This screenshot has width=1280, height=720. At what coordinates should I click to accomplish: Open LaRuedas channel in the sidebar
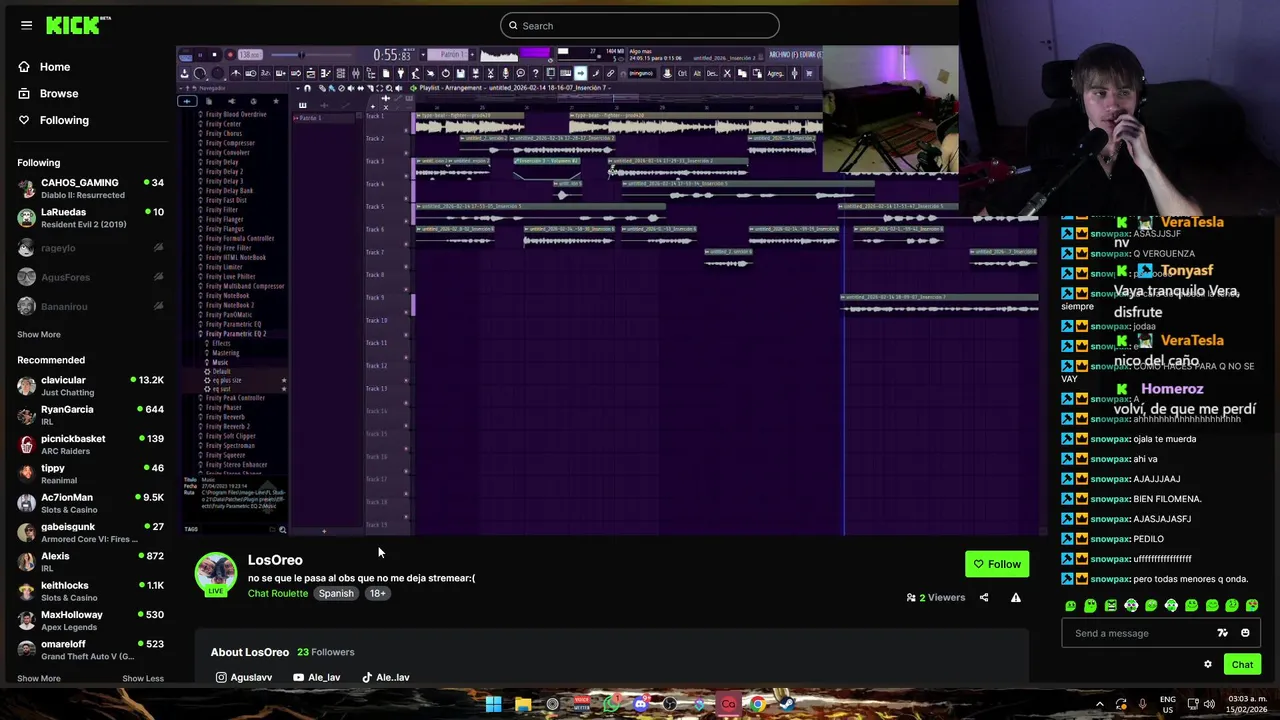click(x=90, y=218)
